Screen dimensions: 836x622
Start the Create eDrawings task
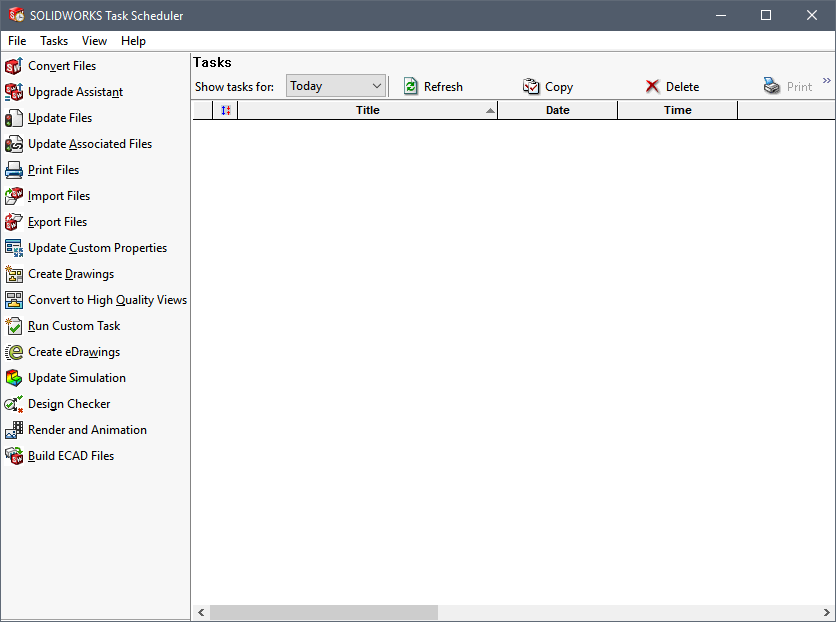[x=74, y=352]
